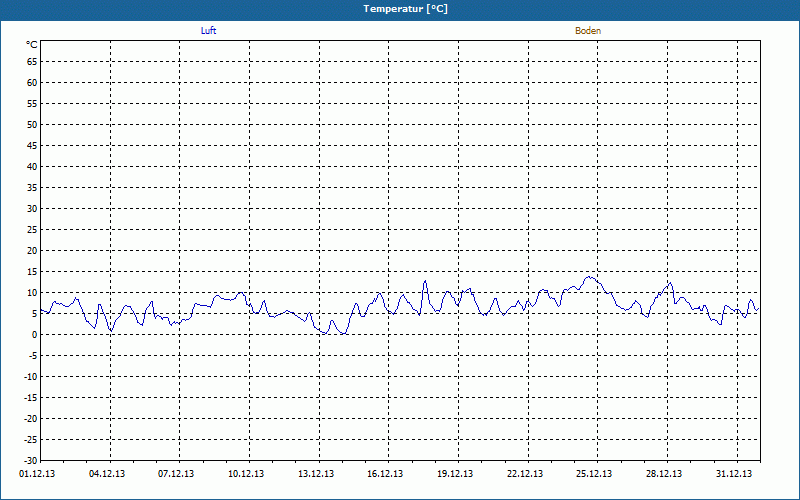Click the 16.12.13 date label
This screenshot has width=800, height=500.
385,474
